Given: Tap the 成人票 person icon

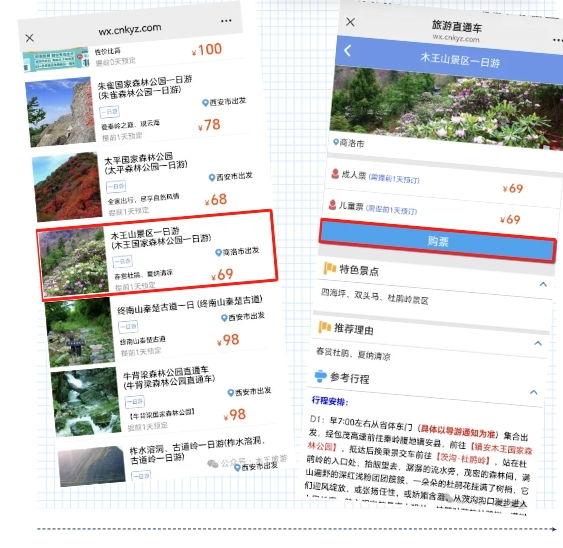Looking at the screenshot, I should (335, 174).
